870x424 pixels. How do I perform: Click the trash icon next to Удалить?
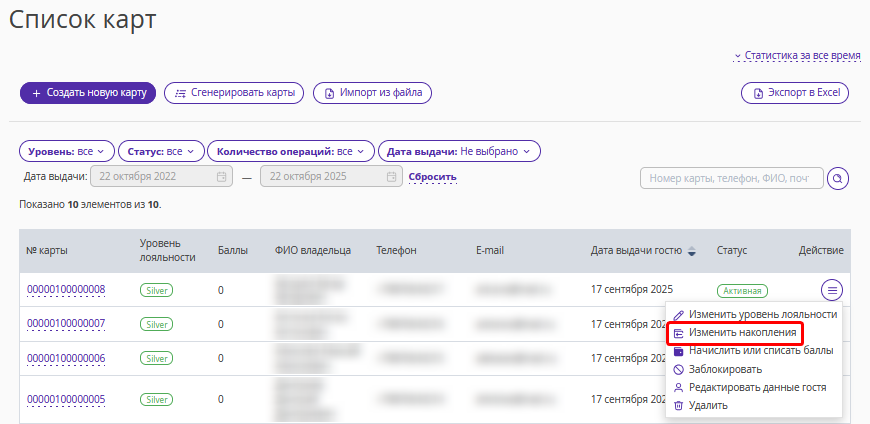tap(678, 405)
